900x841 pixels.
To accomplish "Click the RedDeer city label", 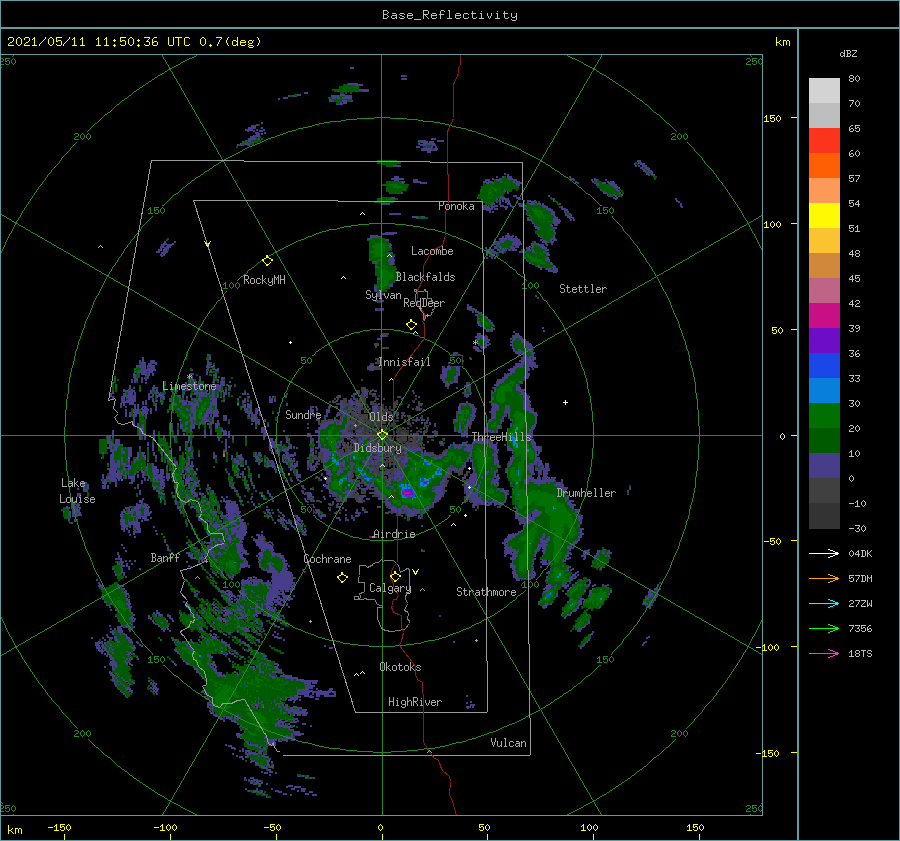I will point(424,303).
